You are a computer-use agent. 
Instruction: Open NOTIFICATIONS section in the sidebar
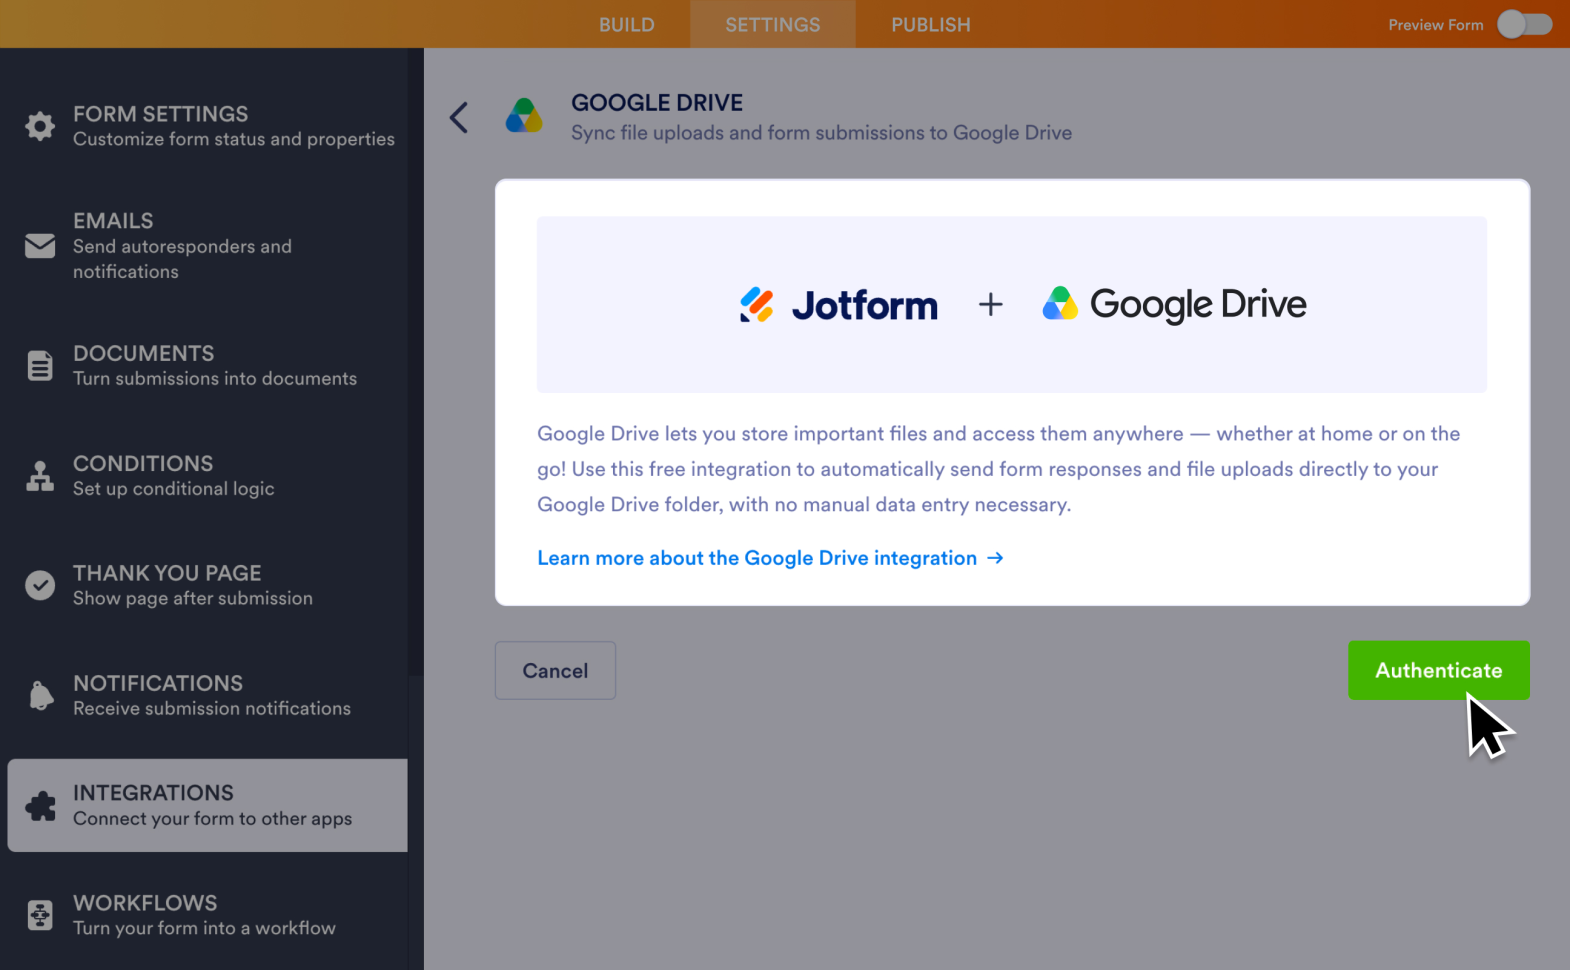click(208, 695)
